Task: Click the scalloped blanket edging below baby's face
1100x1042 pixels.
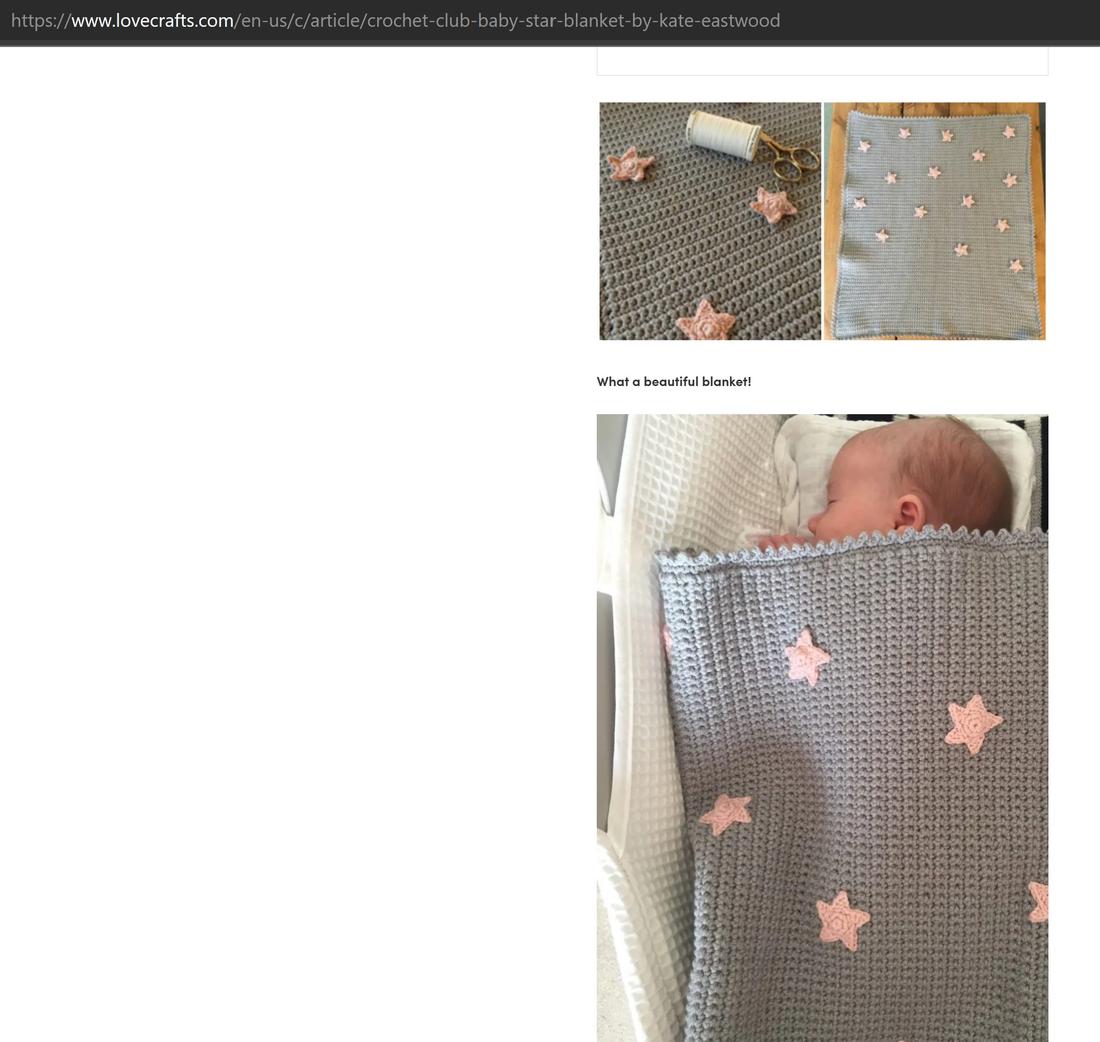Action: click(x=850, y=545)
